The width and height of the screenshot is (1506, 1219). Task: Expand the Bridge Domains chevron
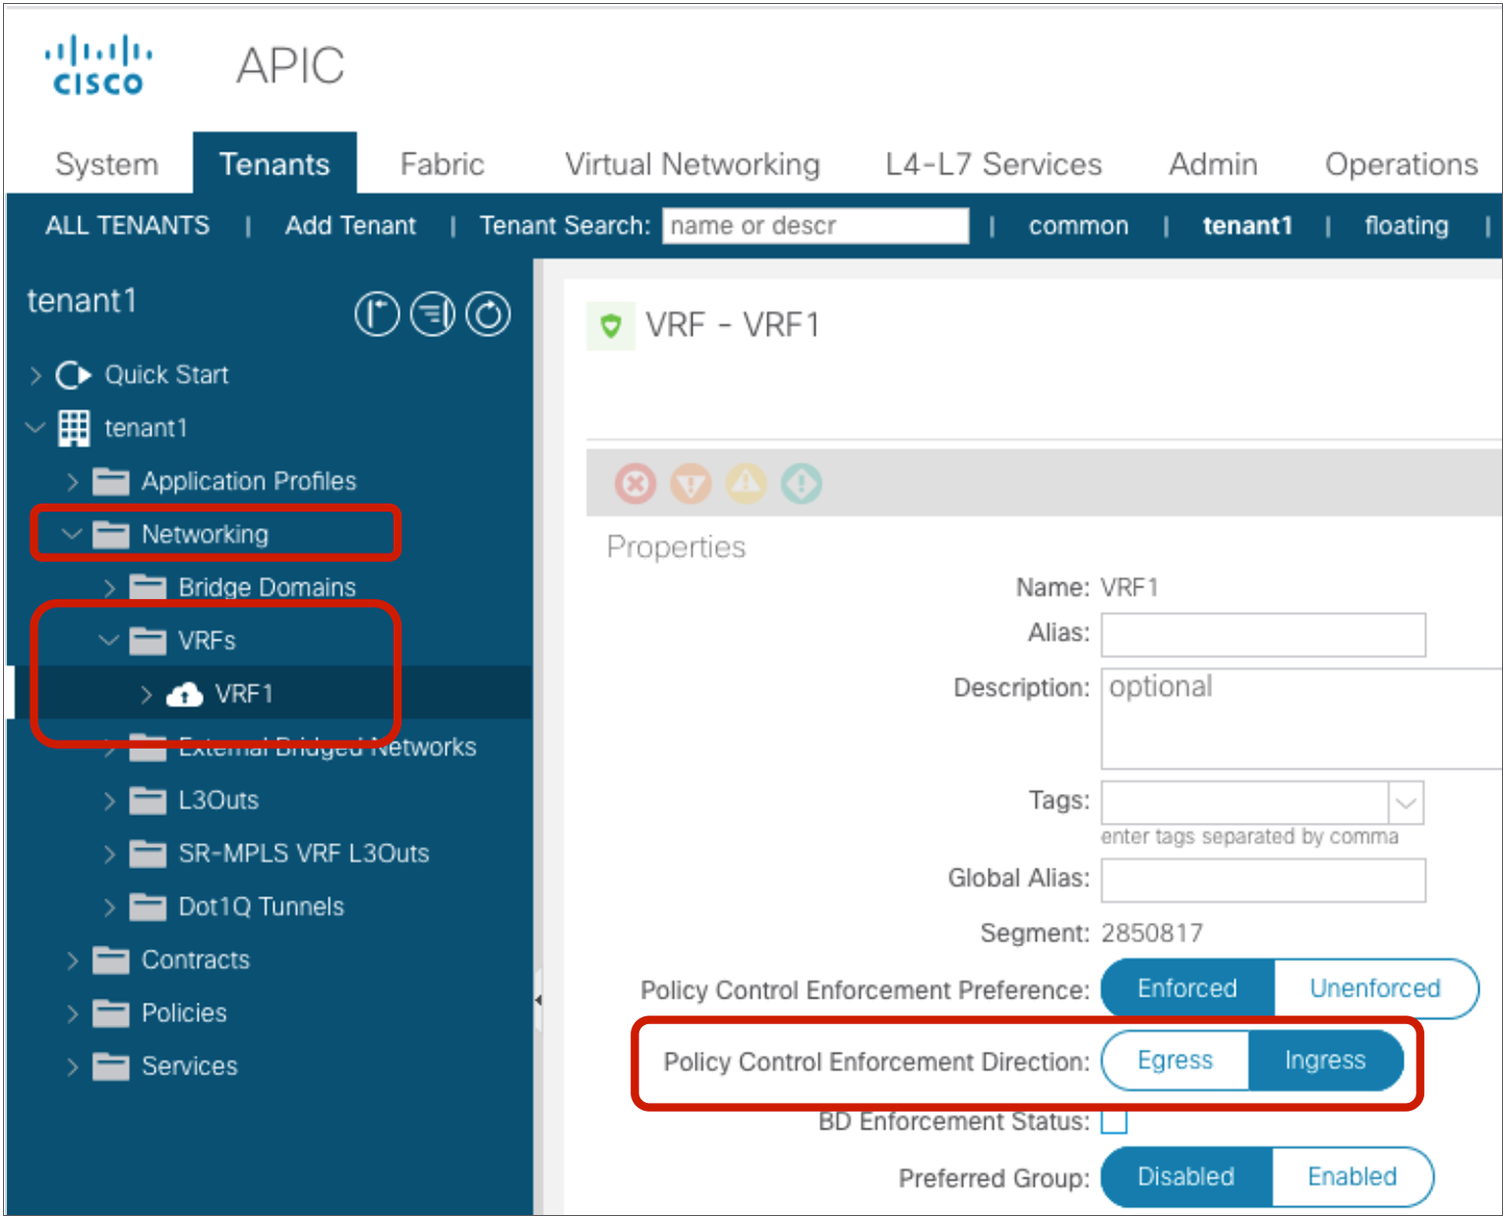[x=110, y=588]
